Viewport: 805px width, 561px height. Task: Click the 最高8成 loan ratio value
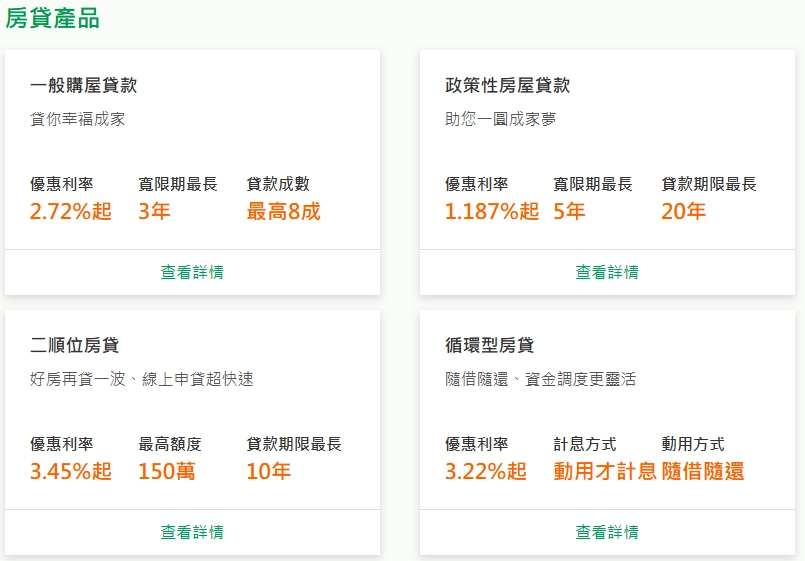[283, 211]
